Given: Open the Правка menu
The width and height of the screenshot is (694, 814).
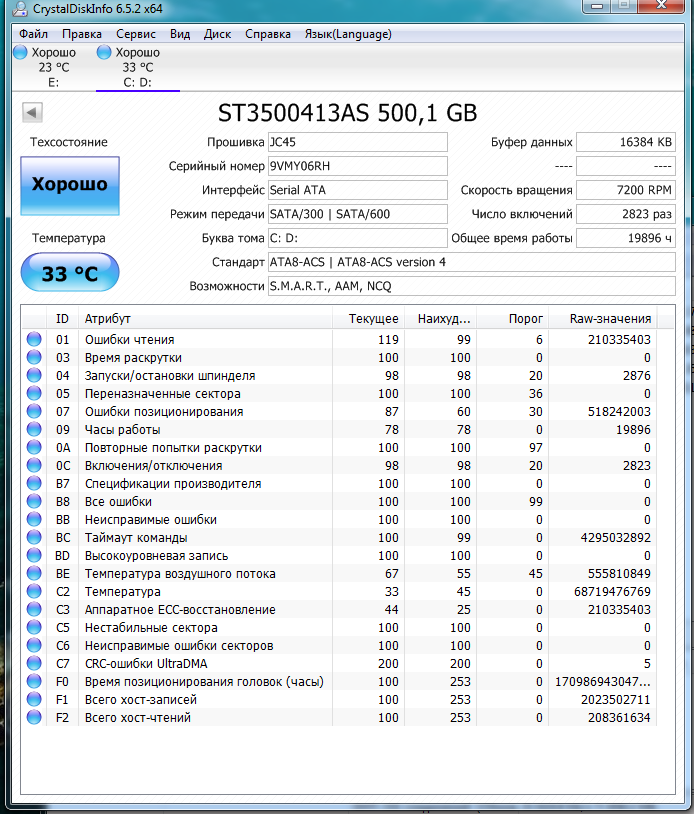Looking at the screenshot, I should [81, 34].
